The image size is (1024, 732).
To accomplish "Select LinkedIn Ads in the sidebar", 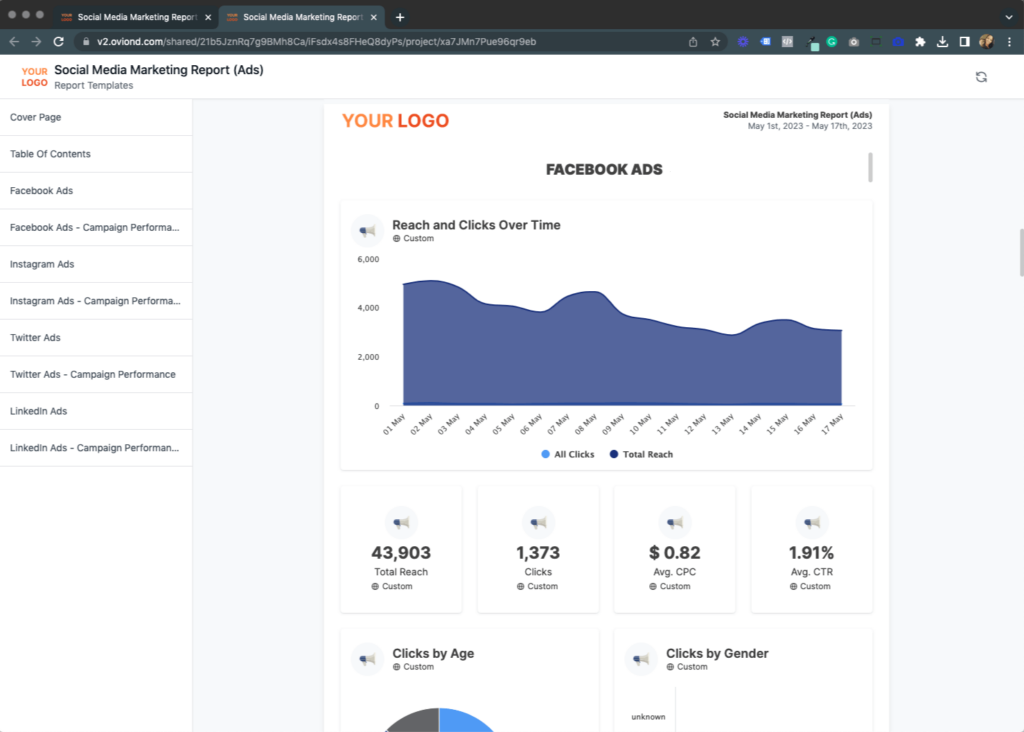I will 96,411.
